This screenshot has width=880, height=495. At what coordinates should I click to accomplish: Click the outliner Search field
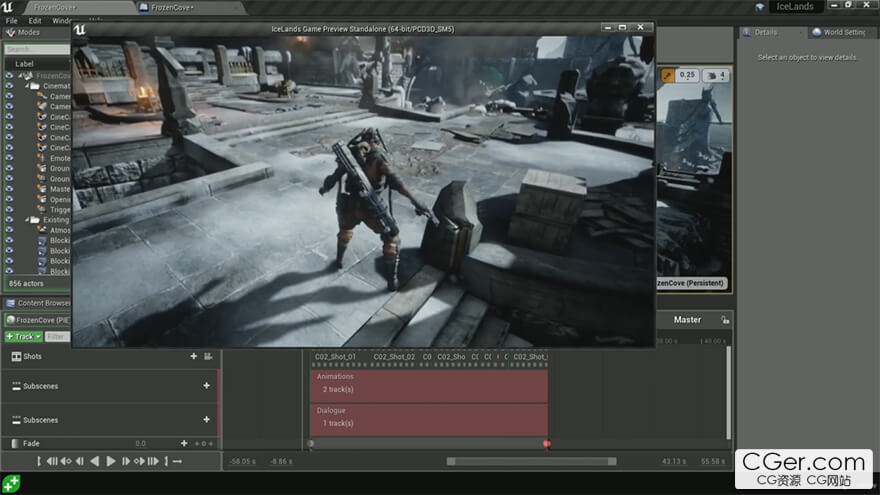click(37, 49)
